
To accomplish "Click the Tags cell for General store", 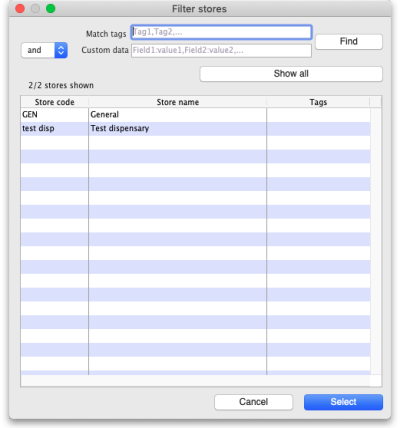I will pos(319,115).
